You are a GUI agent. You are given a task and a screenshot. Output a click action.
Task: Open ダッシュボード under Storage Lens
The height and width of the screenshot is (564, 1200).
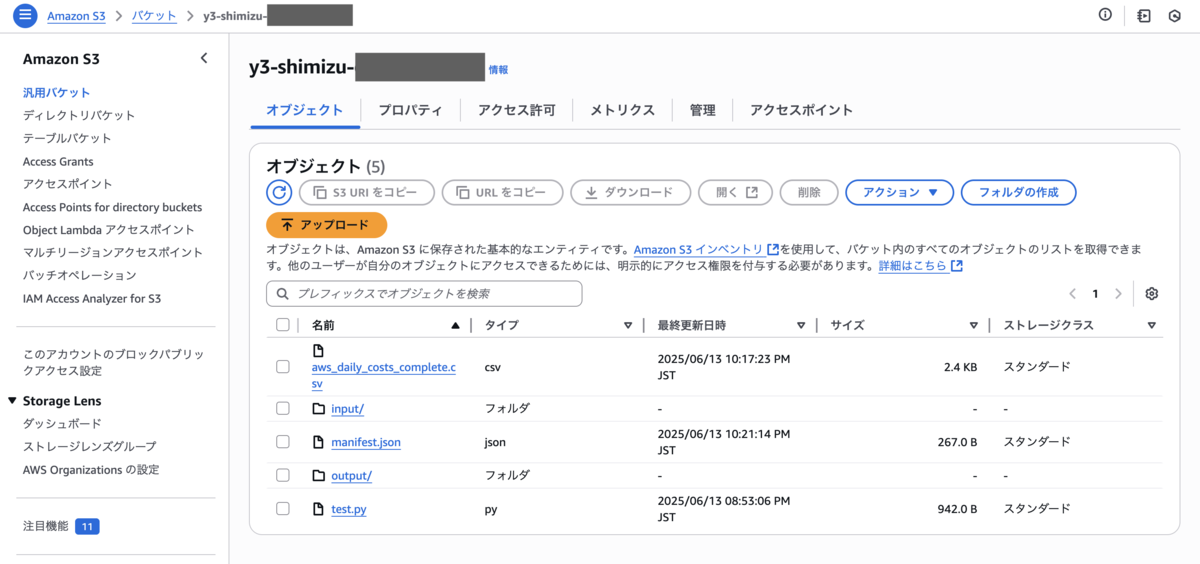62,424
